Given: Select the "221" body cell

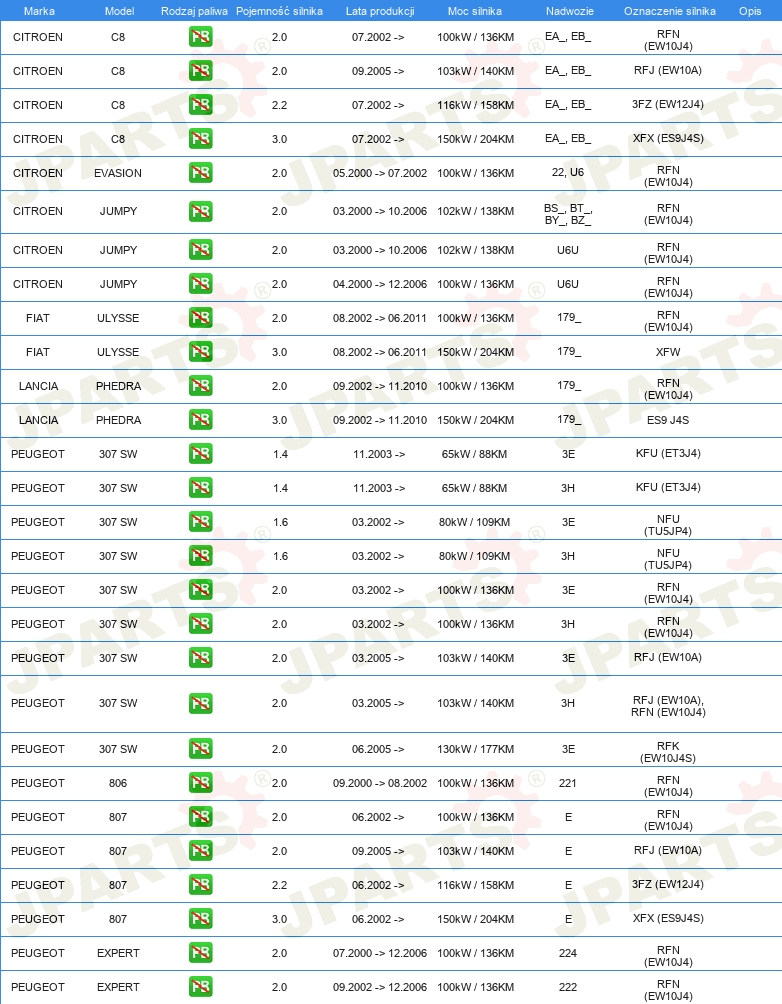Looking at the screenshot, I should coord(567,782).
